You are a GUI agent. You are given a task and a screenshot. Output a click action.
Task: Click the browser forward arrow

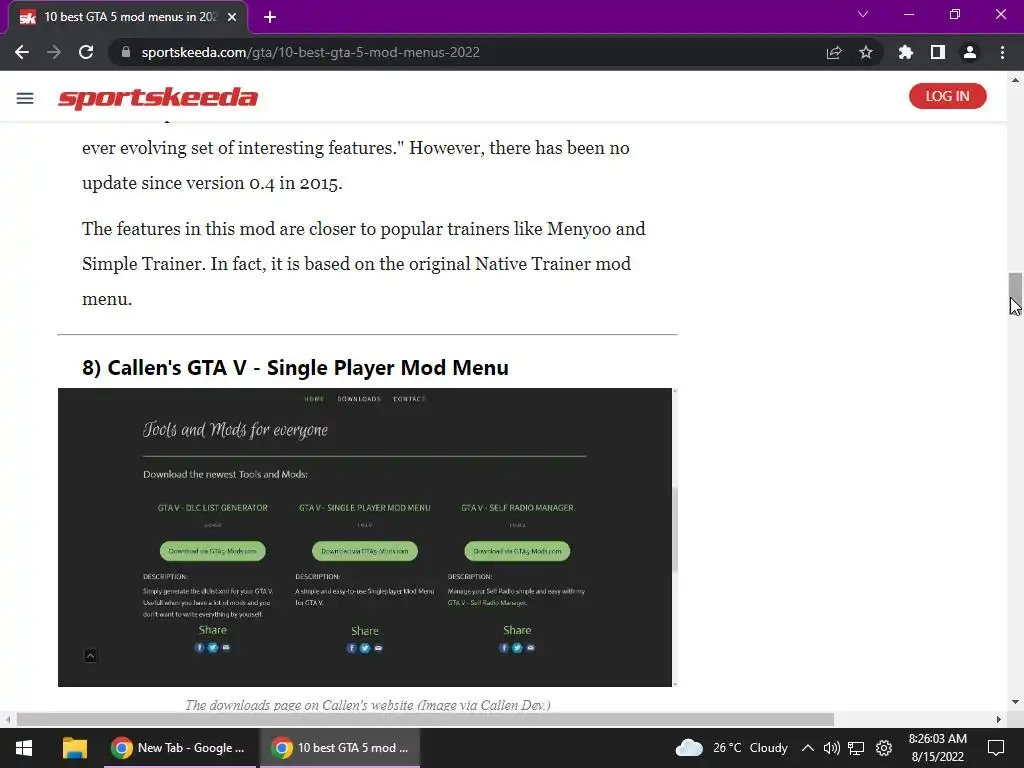[x=54, y=52]
